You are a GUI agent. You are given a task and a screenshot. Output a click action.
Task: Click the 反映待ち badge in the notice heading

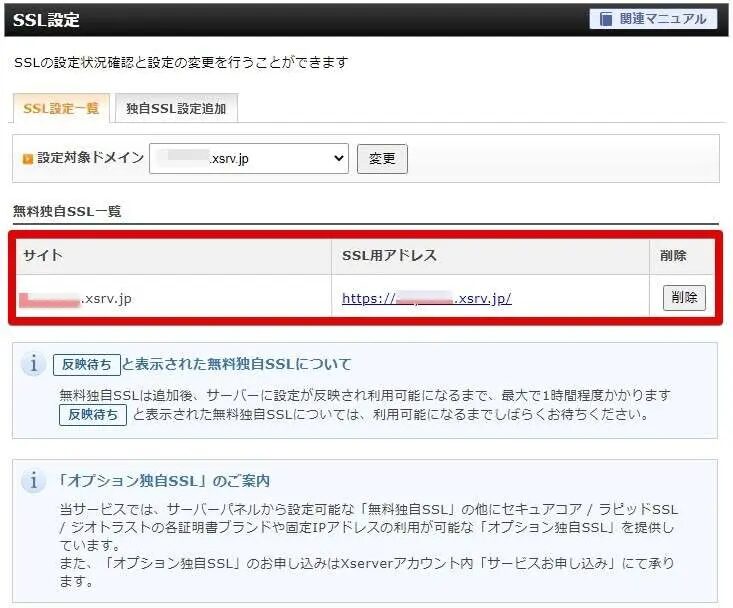point(86,364)
